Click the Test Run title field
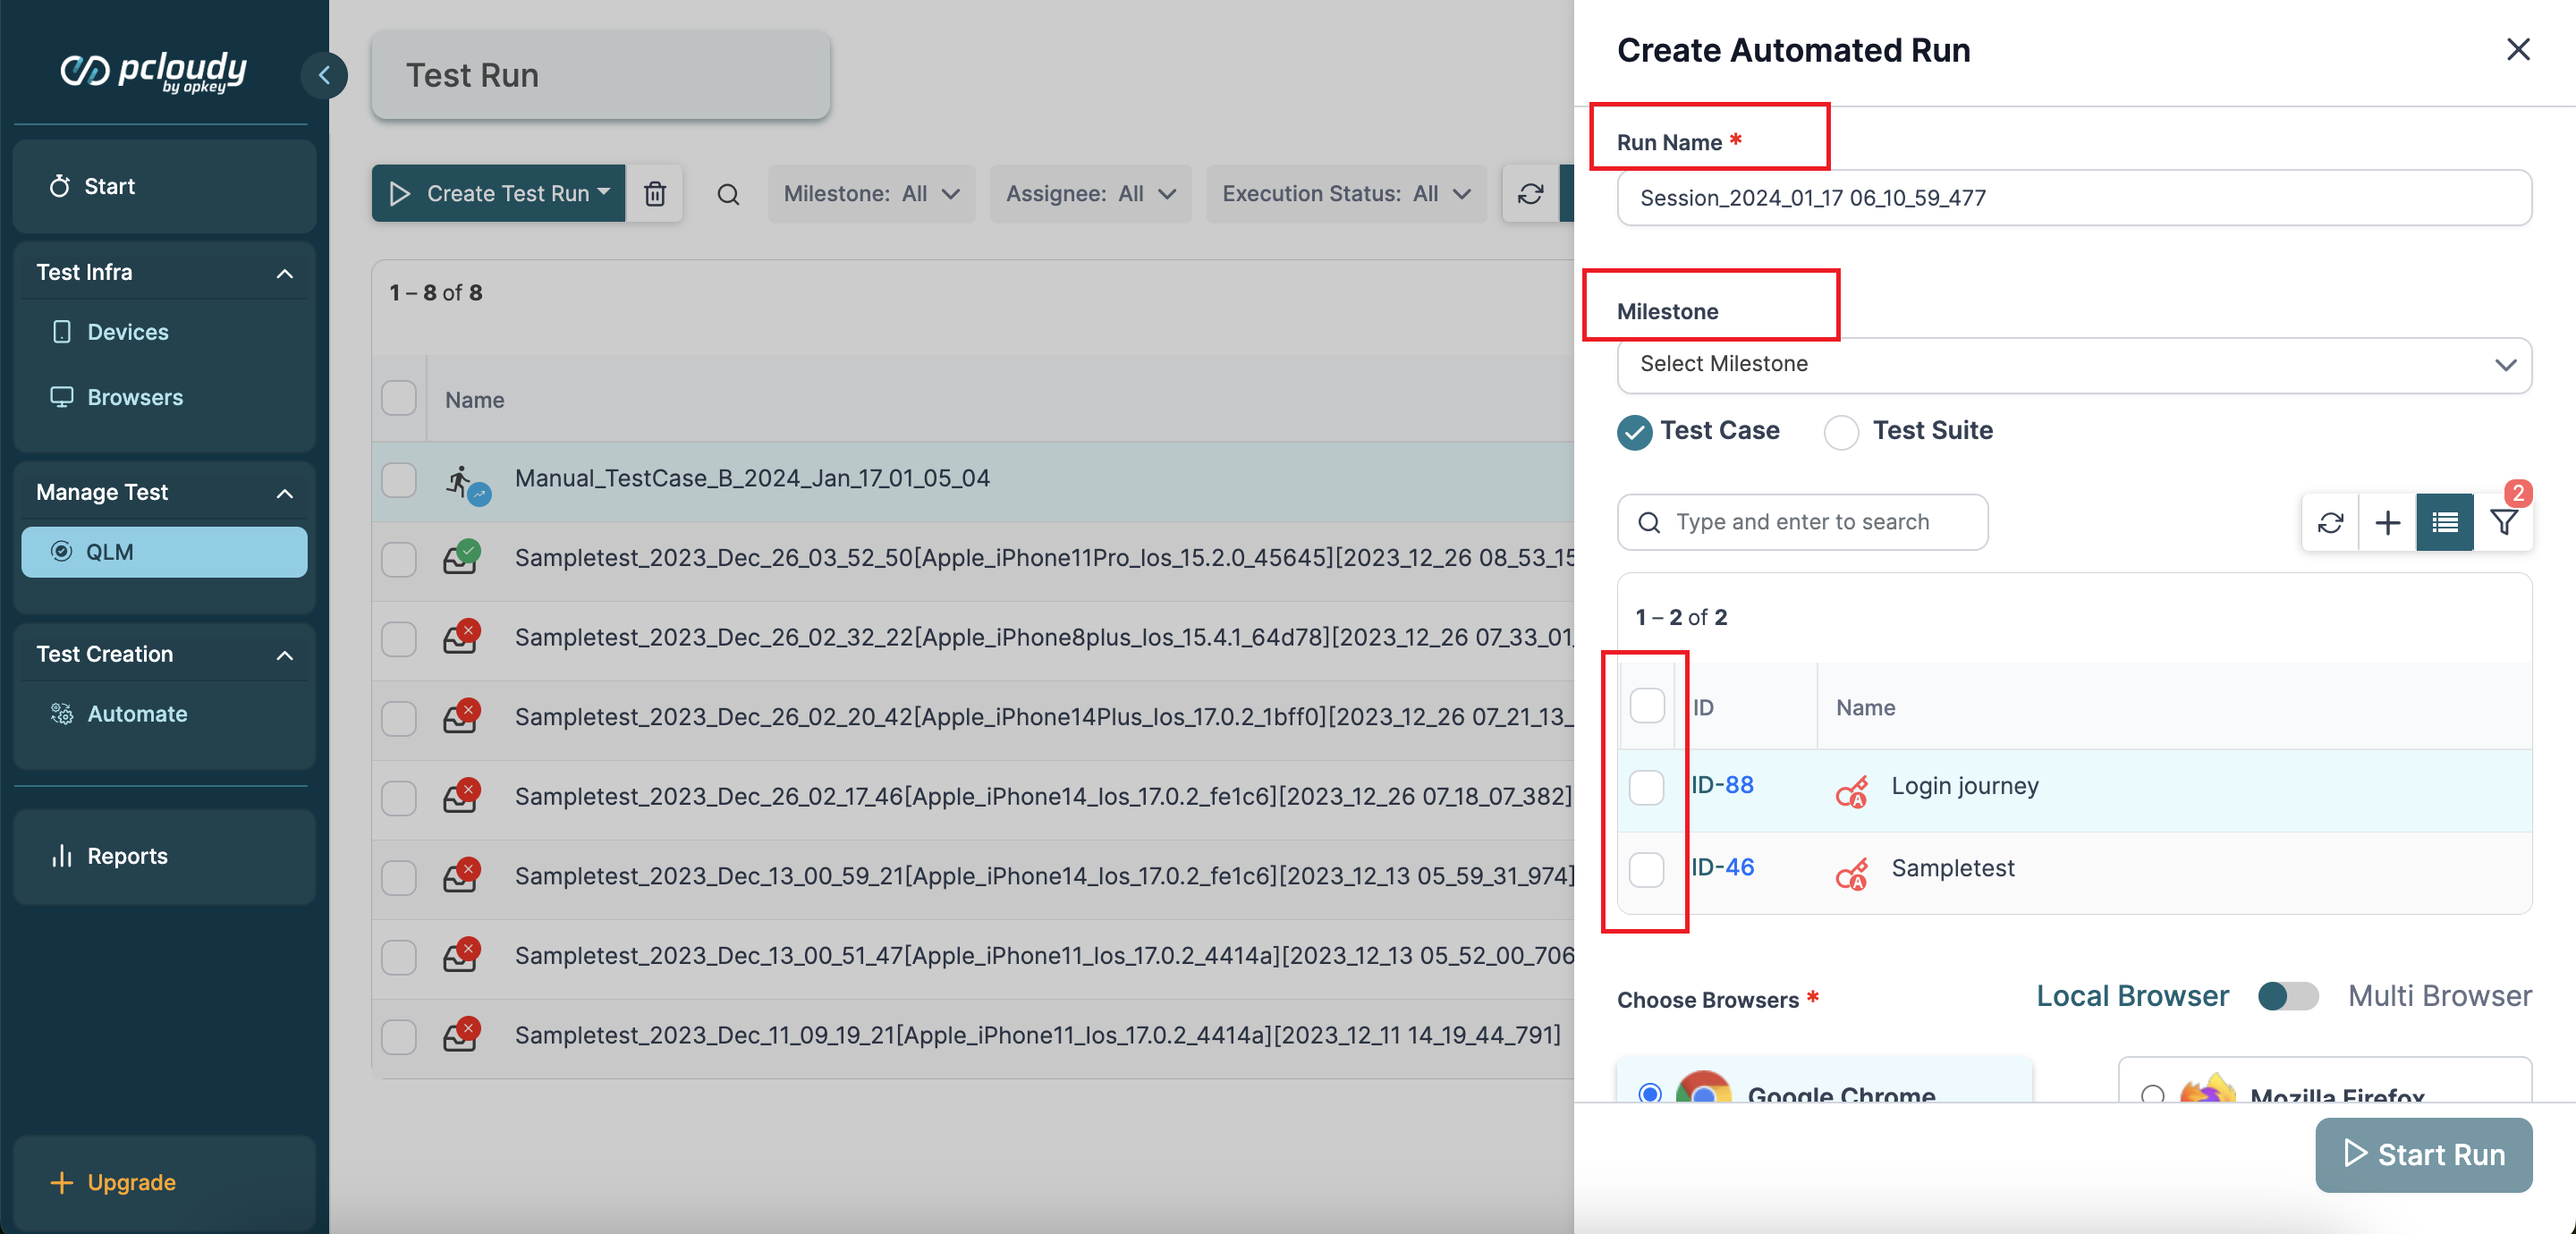Viewport: 2576px width, 1234px height. 601,75
